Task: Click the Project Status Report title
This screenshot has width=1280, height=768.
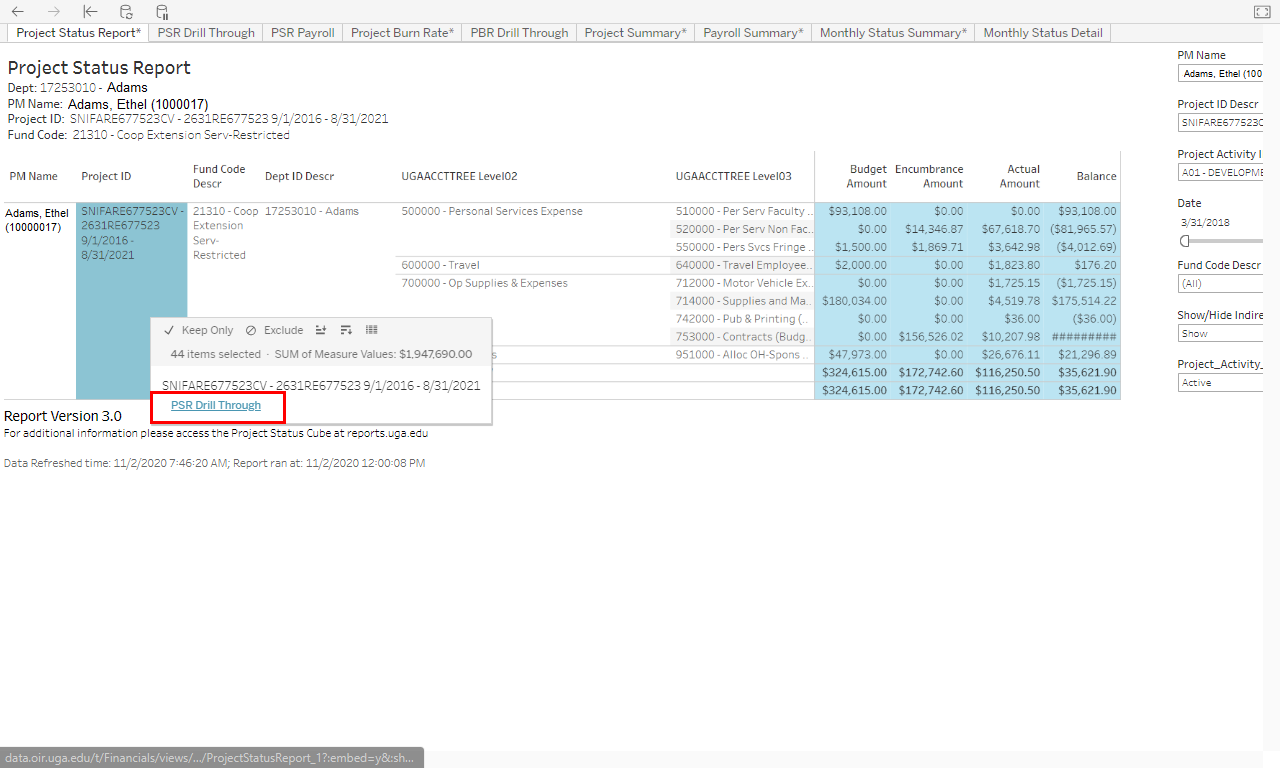Action: (x=99, y=68)
